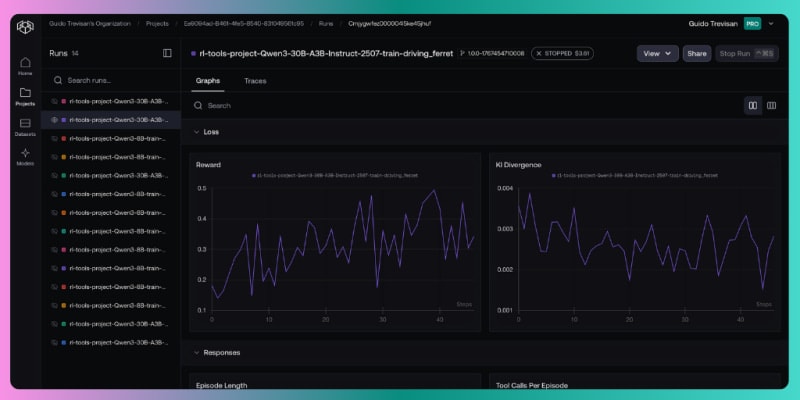Open the Models section

(25, 157)
